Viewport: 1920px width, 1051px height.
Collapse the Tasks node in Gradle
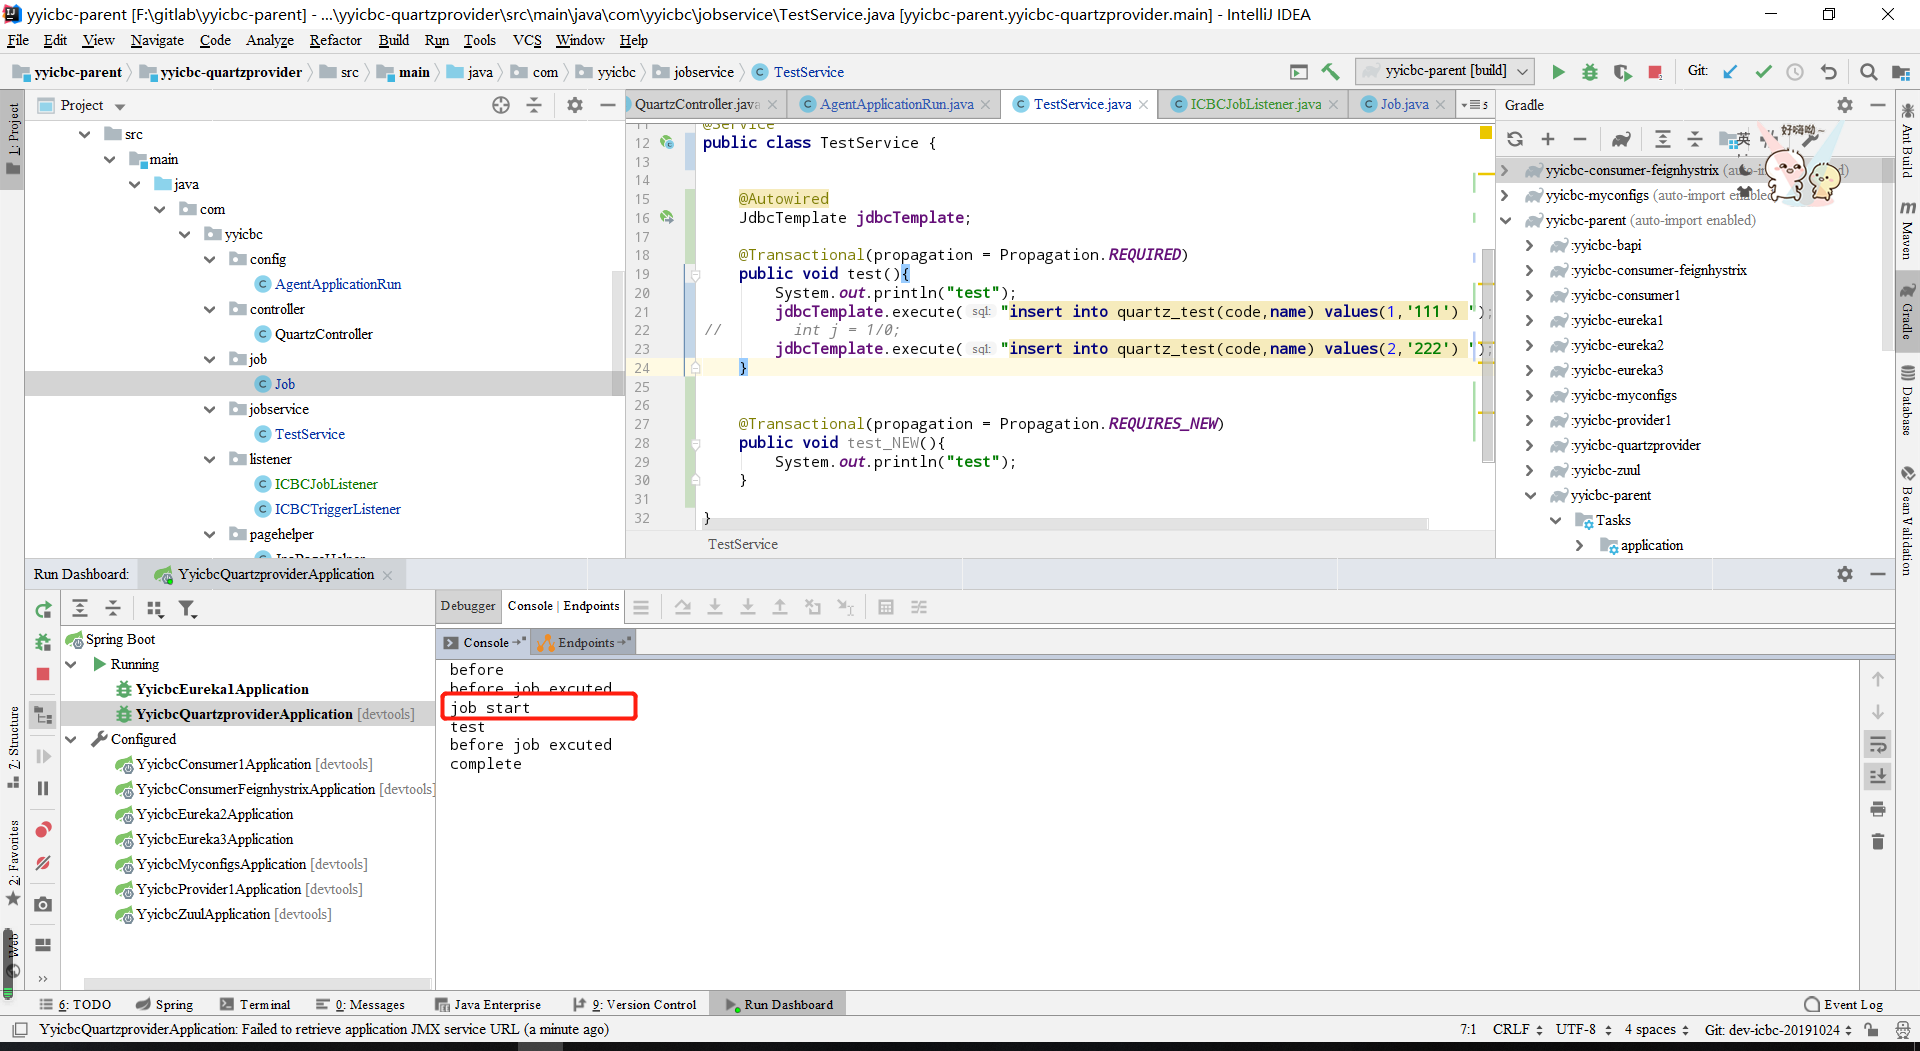[x=1555, y=520]
